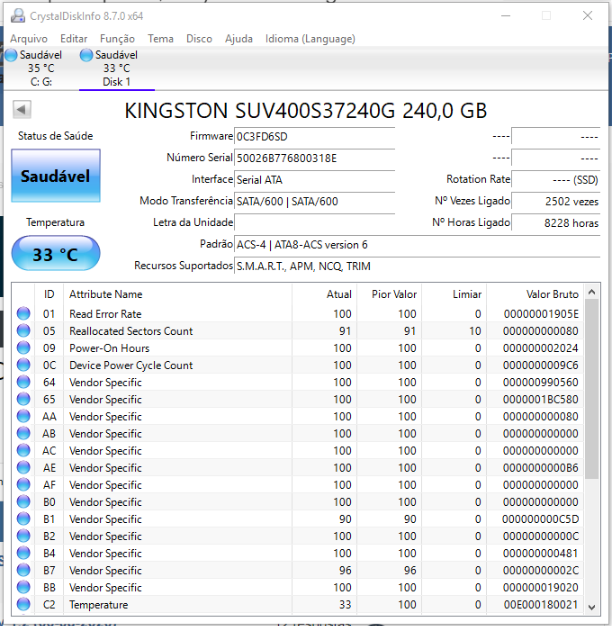The width and height of the screenshot is (612, 626).
Task: Click status orb of Read Error Rate row
Action: click(x=24, y=313)
